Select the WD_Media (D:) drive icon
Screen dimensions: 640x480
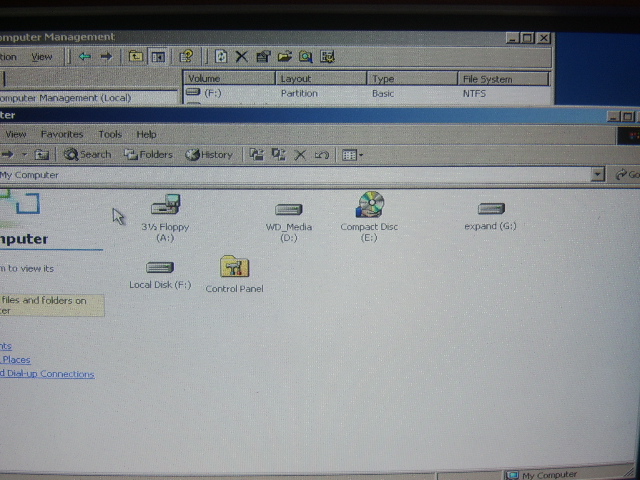(x=288, y=209)
